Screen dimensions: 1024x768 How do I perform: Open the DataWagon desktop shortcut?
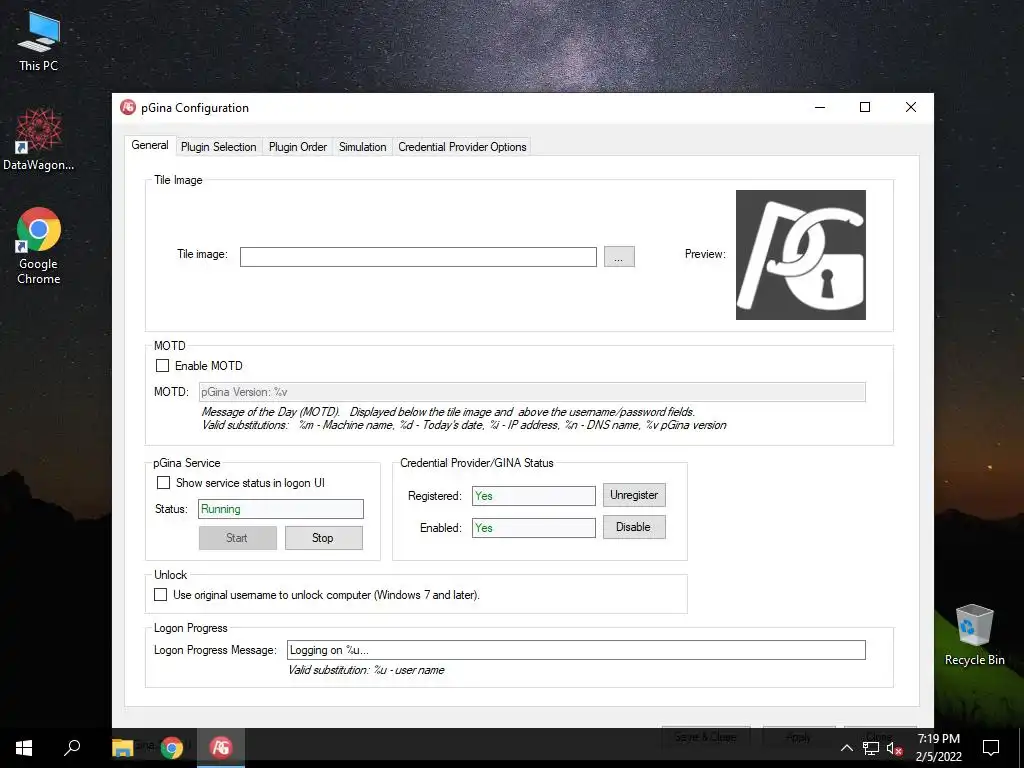click(39, 140)
